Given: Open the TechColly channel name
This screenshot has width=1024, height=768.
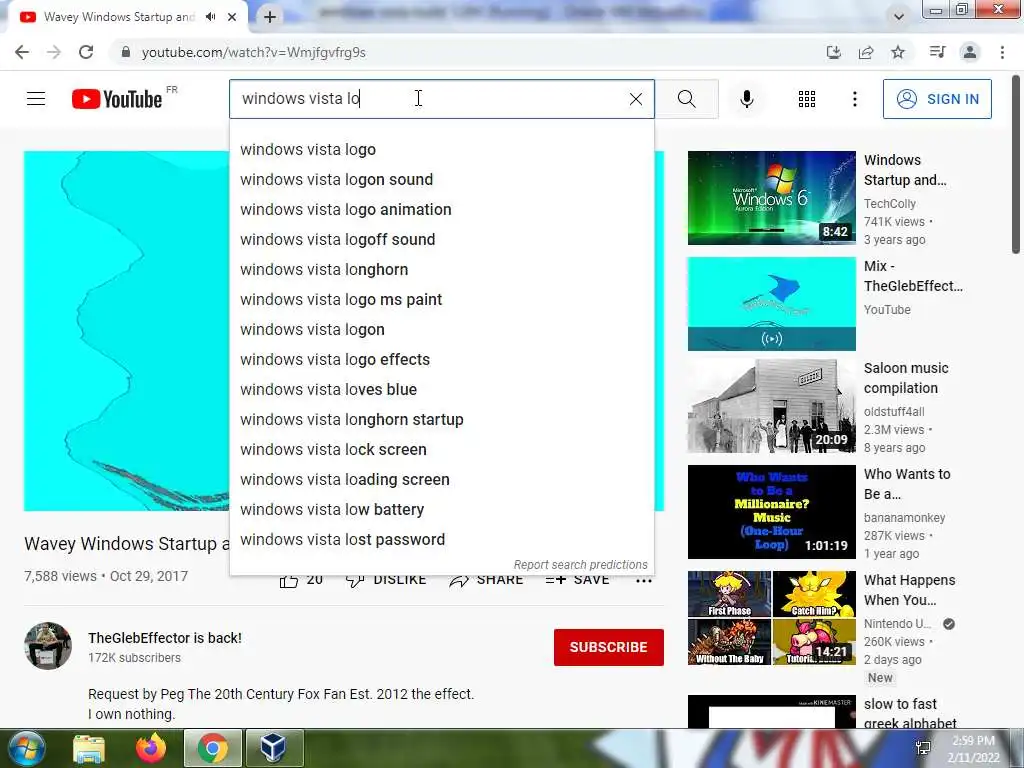Looking at the screenshot, I should pyautogui.click(x=889, y=204).
